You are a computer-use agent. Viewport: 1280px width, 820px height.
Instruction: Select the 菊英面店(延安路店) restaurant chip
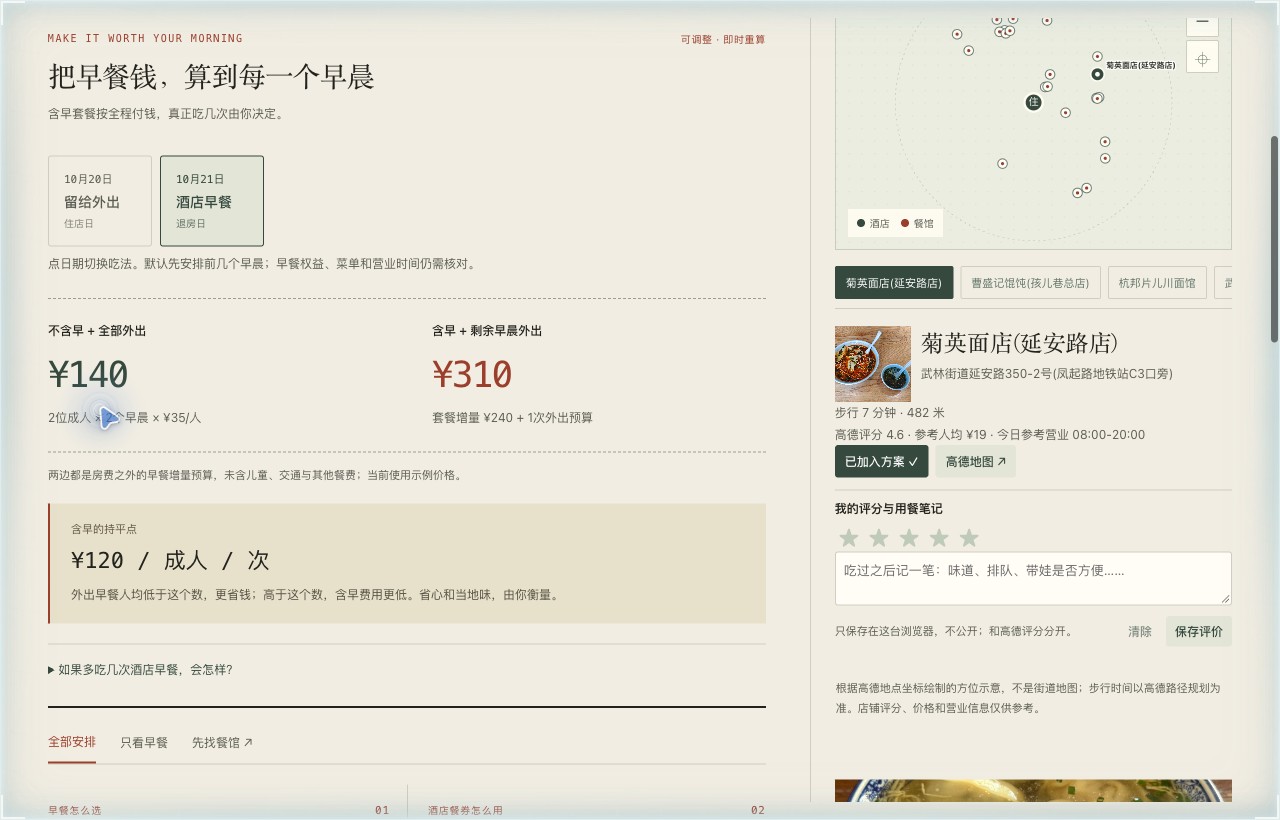[894, 283]
